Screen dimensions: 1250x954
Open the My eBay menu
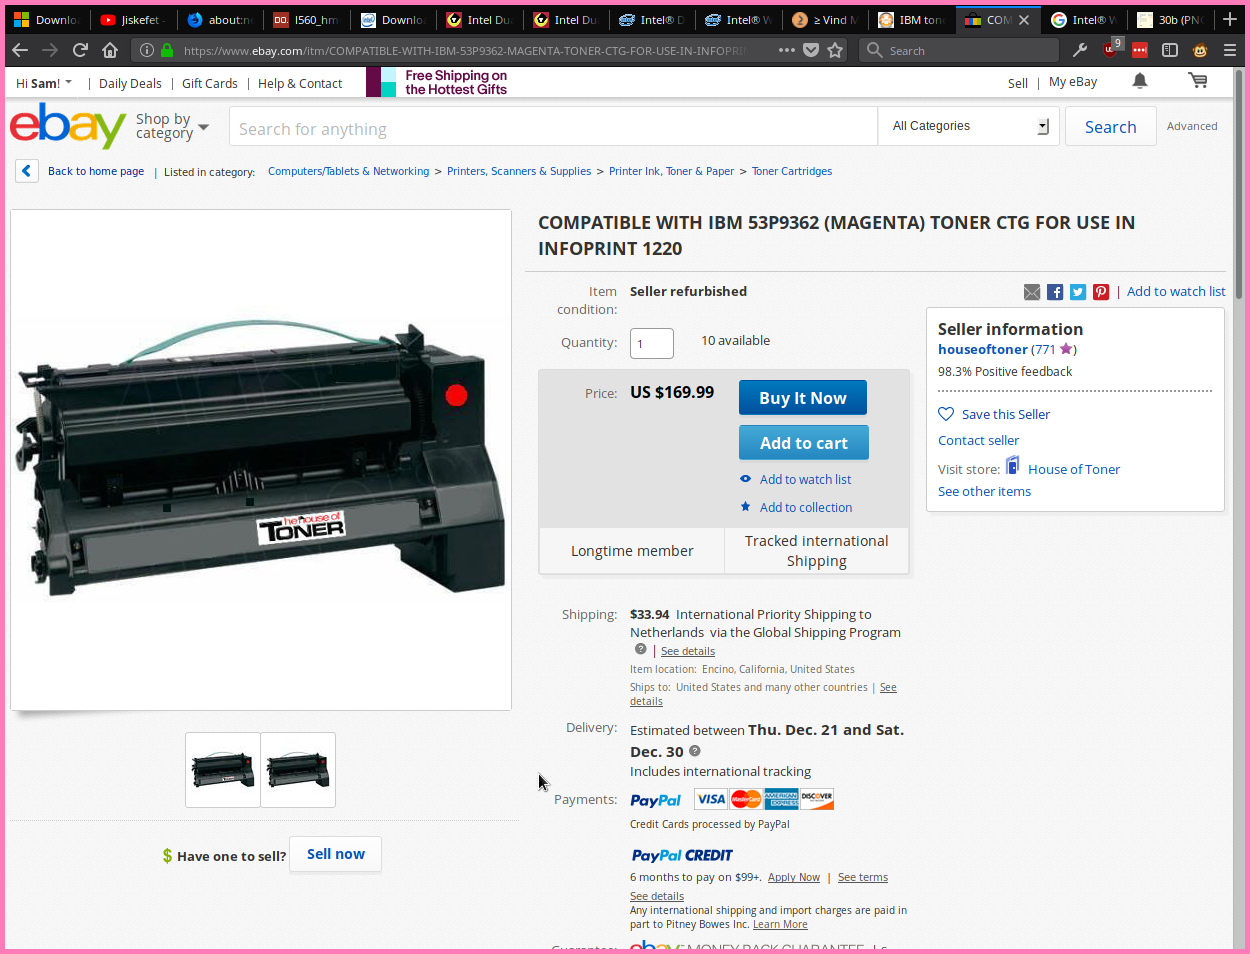[x=1072, y=82]
